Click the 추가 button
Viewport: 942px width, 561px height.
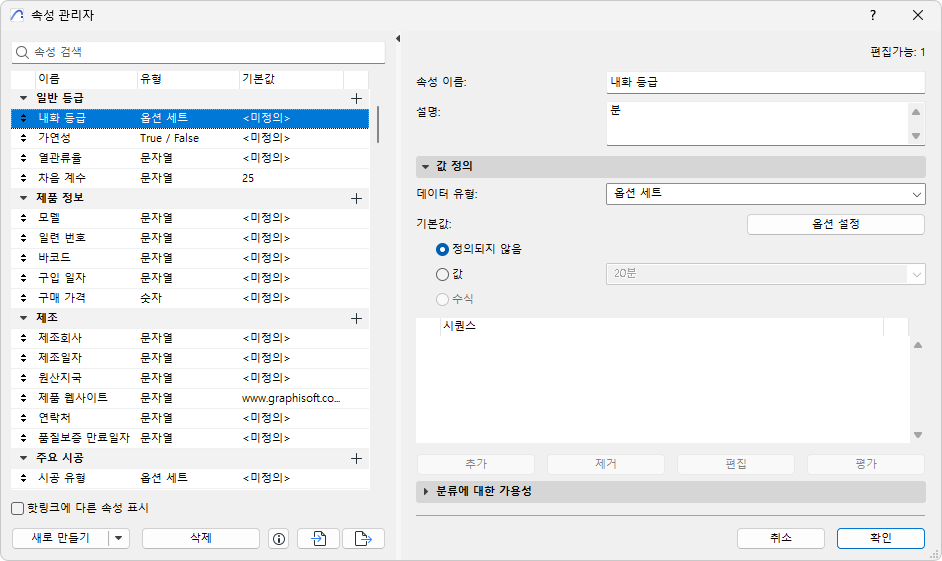pyautogui.click(x=476, y=464)
